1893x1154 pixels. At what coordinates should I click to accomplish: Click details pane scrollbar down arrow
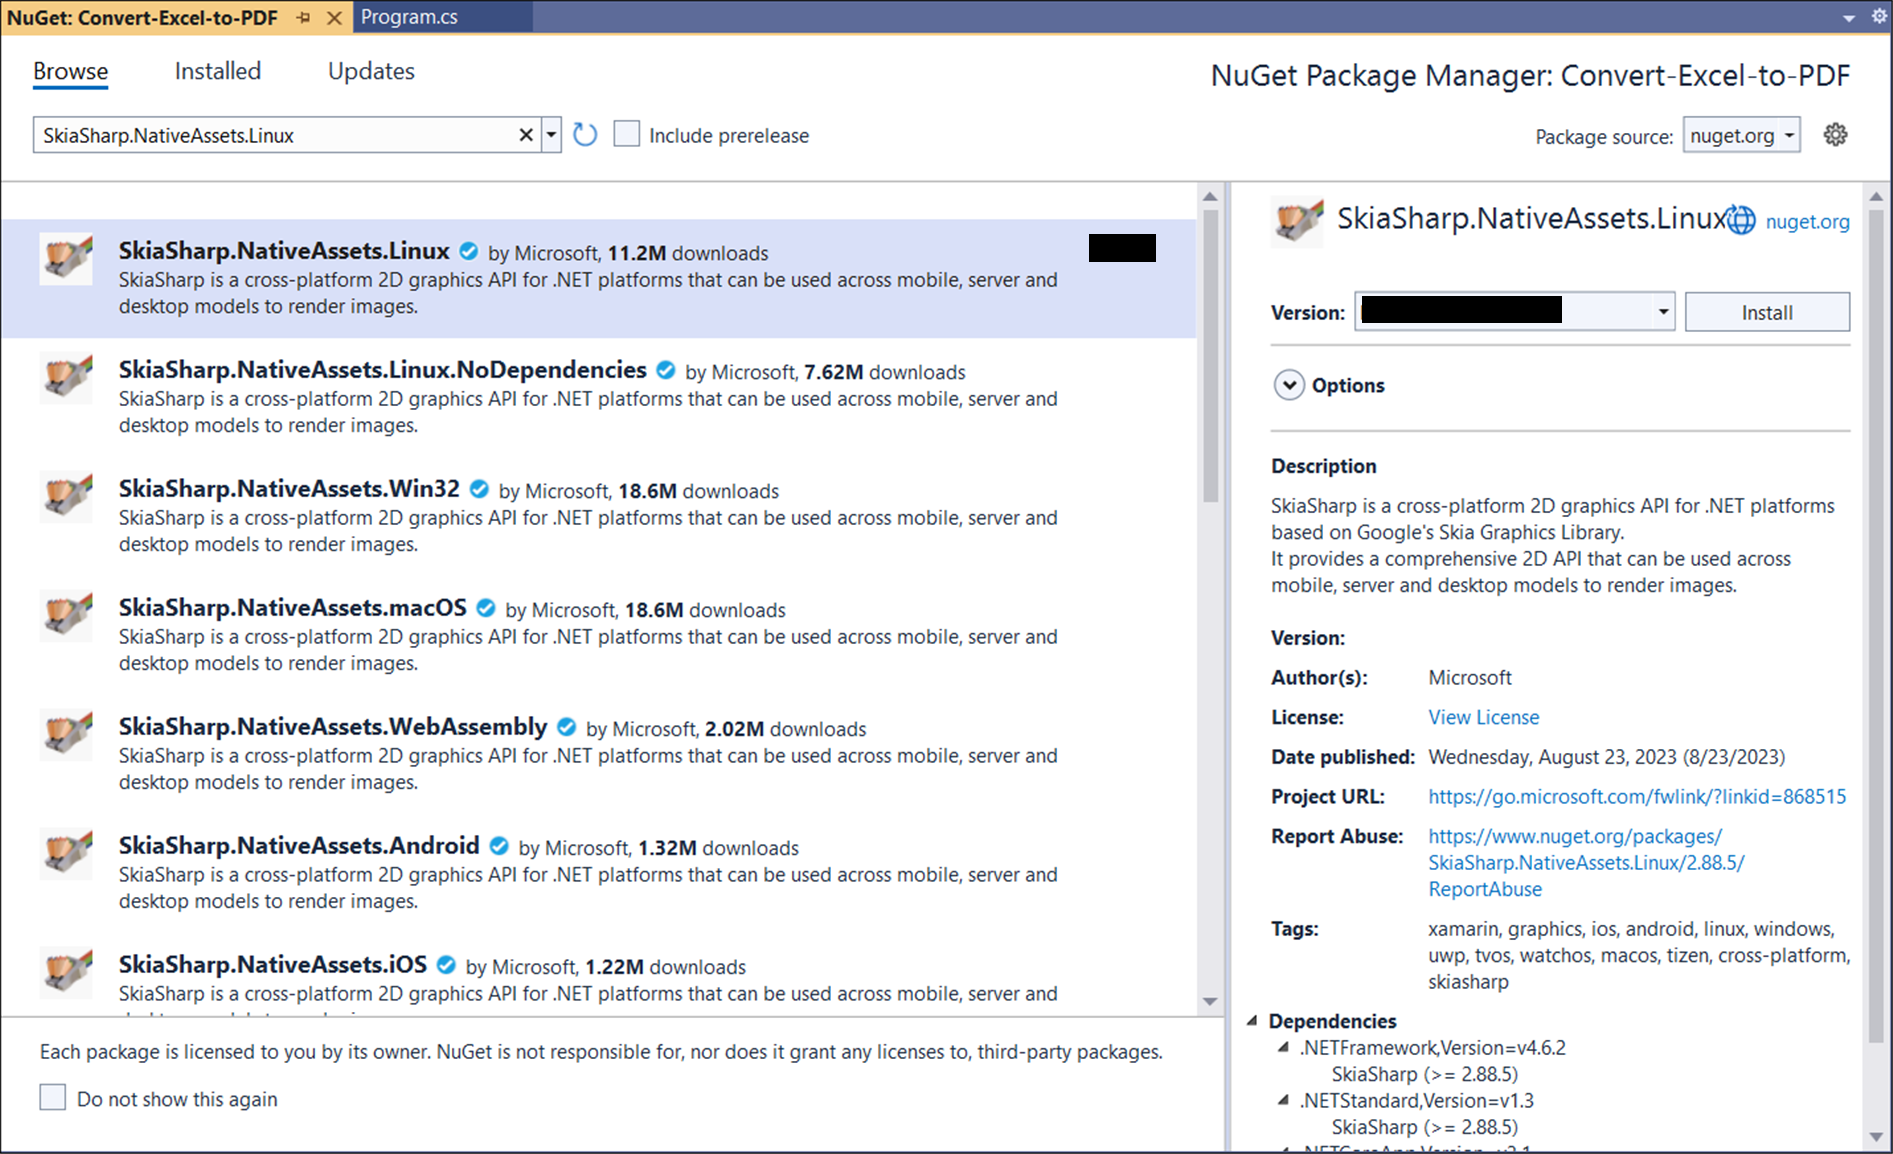(1877, 1137)
